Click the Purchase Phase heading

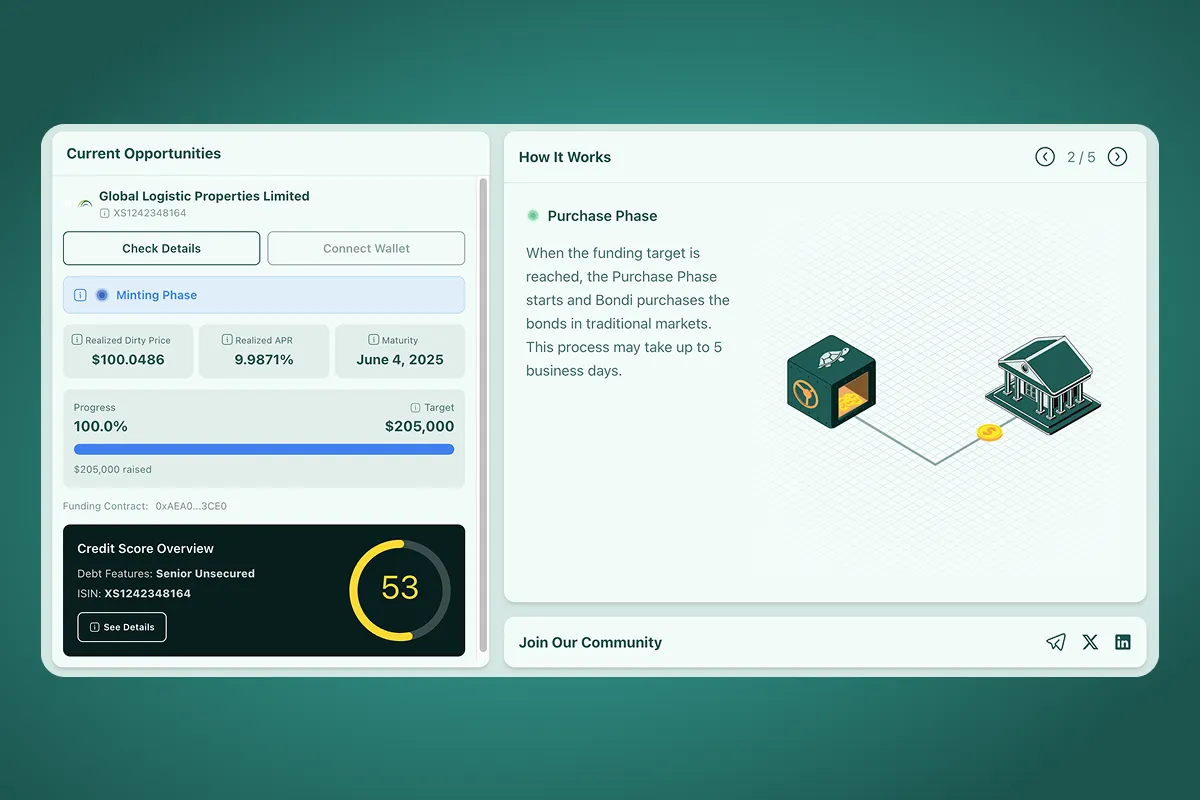click(602, 216)
